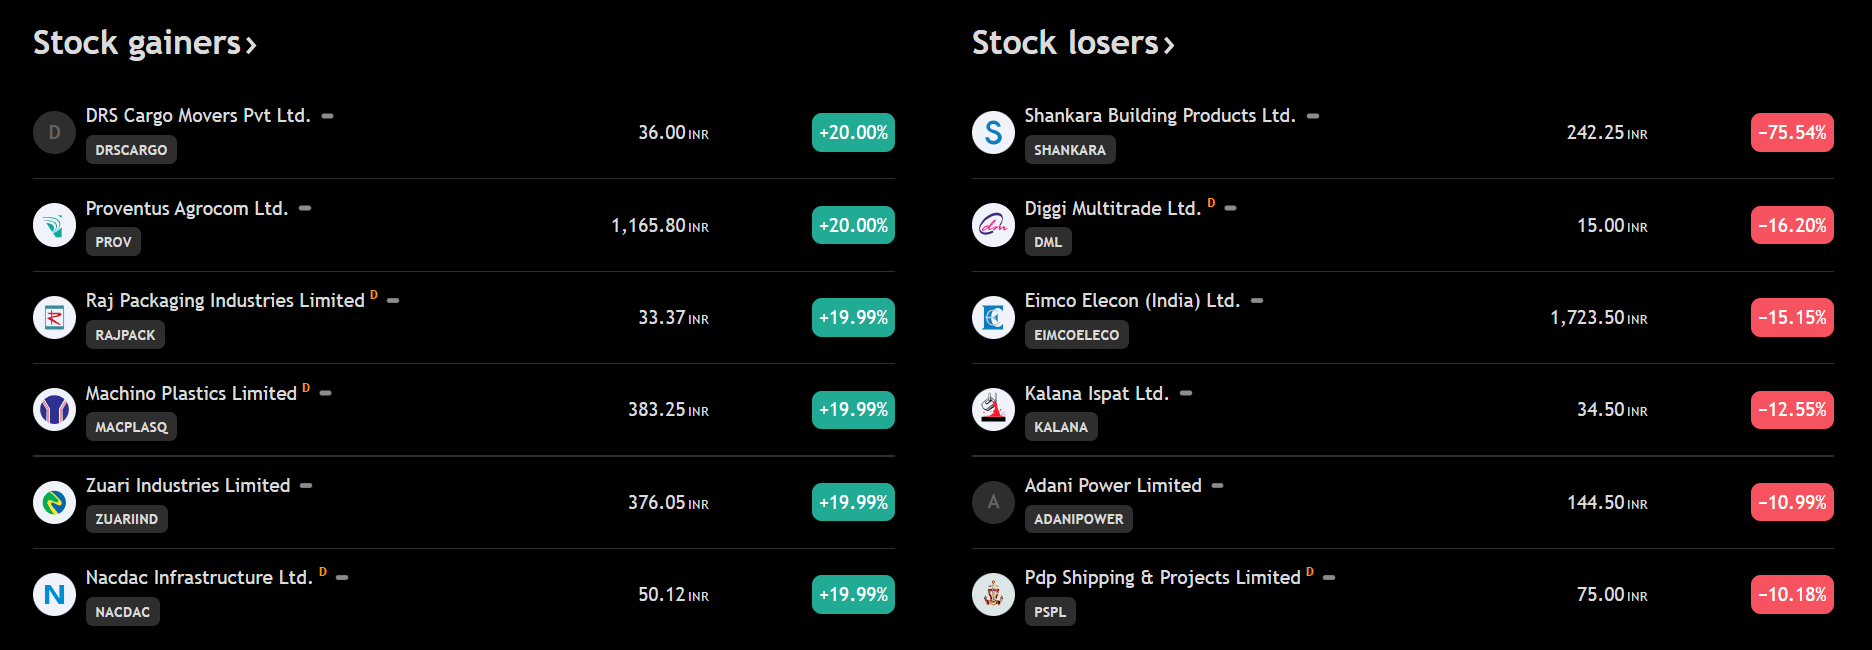1872x650 pixels.
Task: Click the Machino Plastics logo icon
Action: coord(54,410)
